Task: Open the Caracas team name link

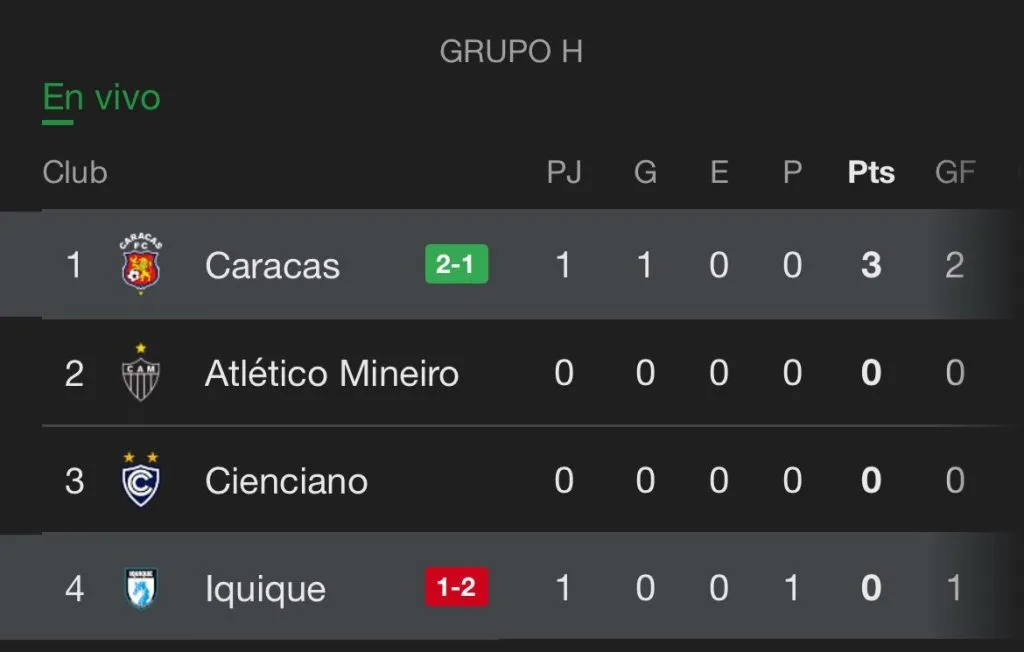Action: (272, 266)
